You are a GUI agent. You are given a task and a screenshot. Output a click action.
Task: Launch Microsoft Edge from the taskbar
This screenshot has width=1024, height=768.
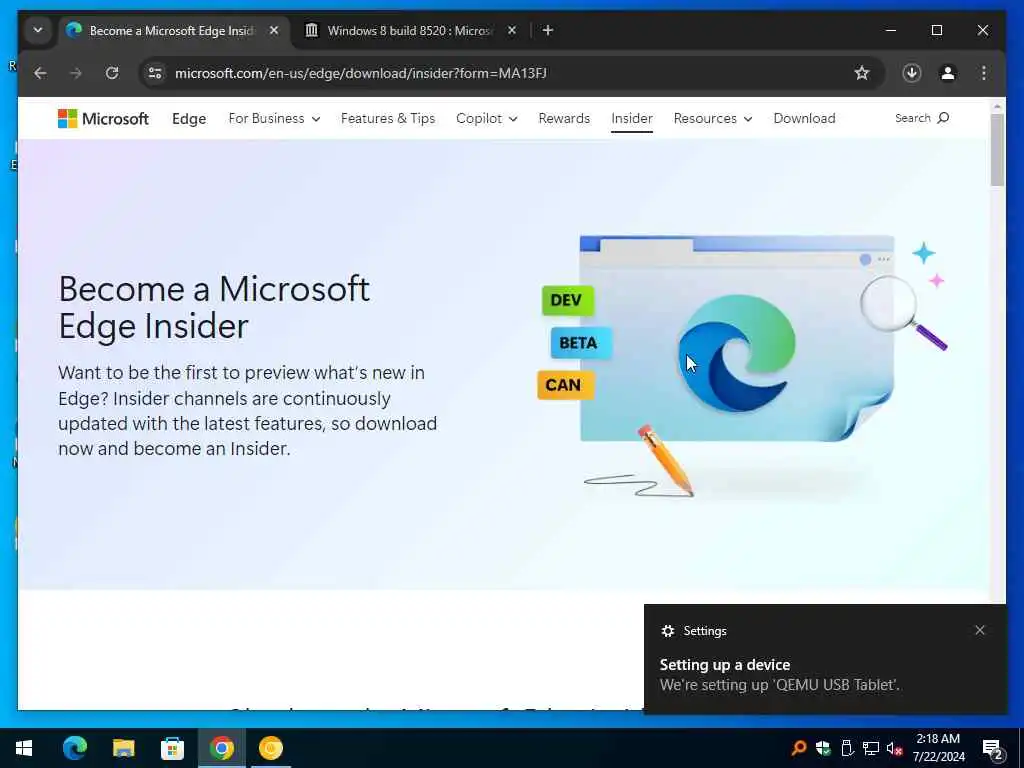pyautogui.click(x=74, y=748)
